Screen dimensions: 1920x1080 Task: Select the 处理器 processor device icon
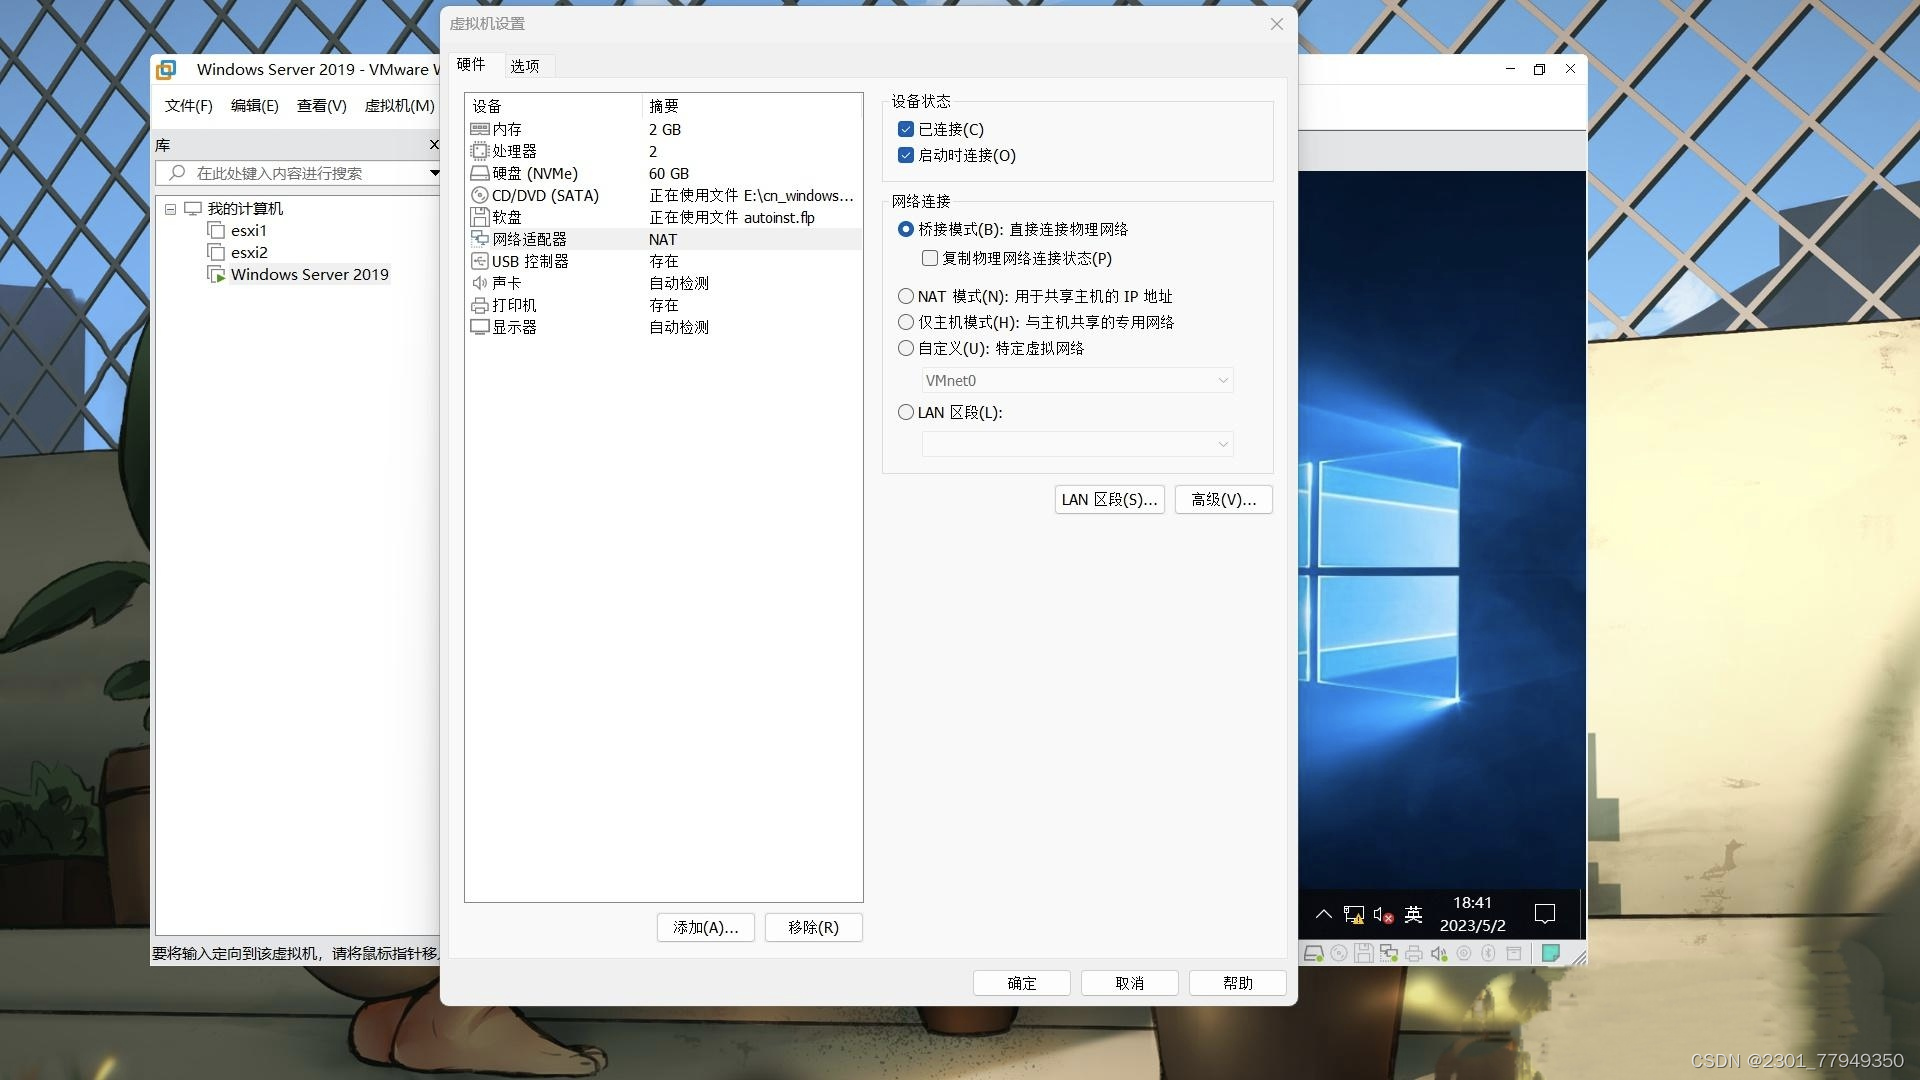(x=479, y=151)
